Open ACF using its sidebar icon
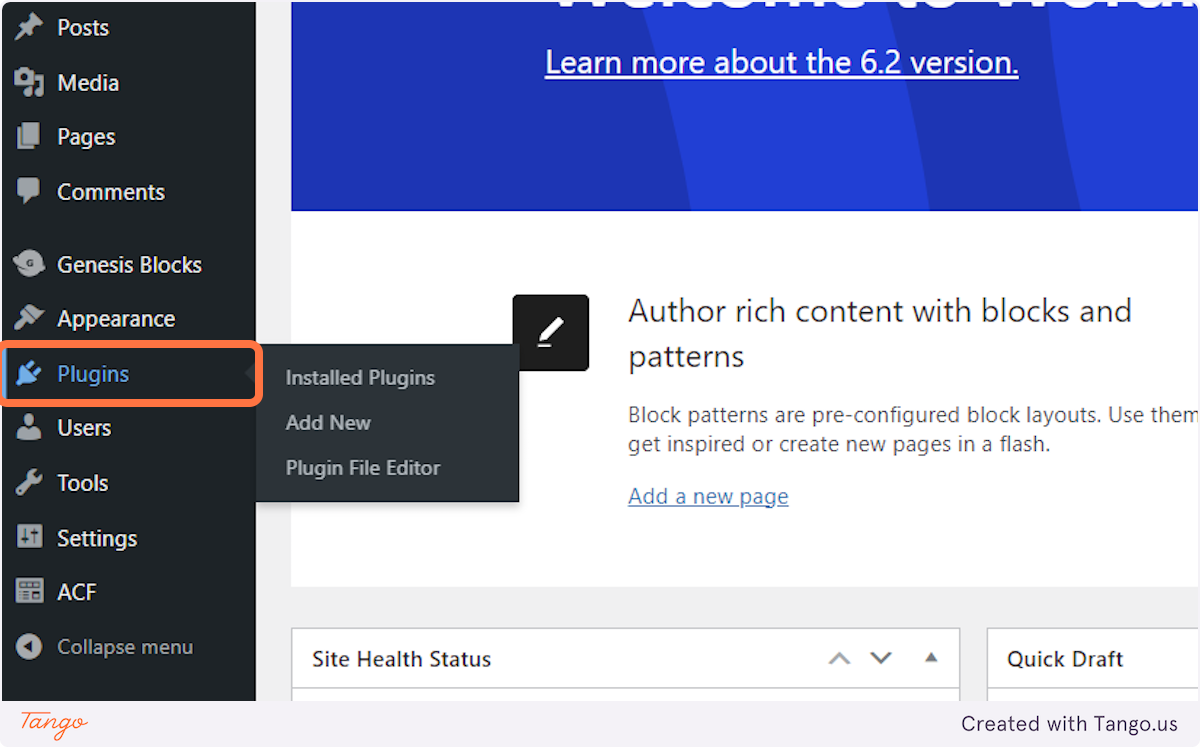 pyautogui.click(x=27, y=591)
